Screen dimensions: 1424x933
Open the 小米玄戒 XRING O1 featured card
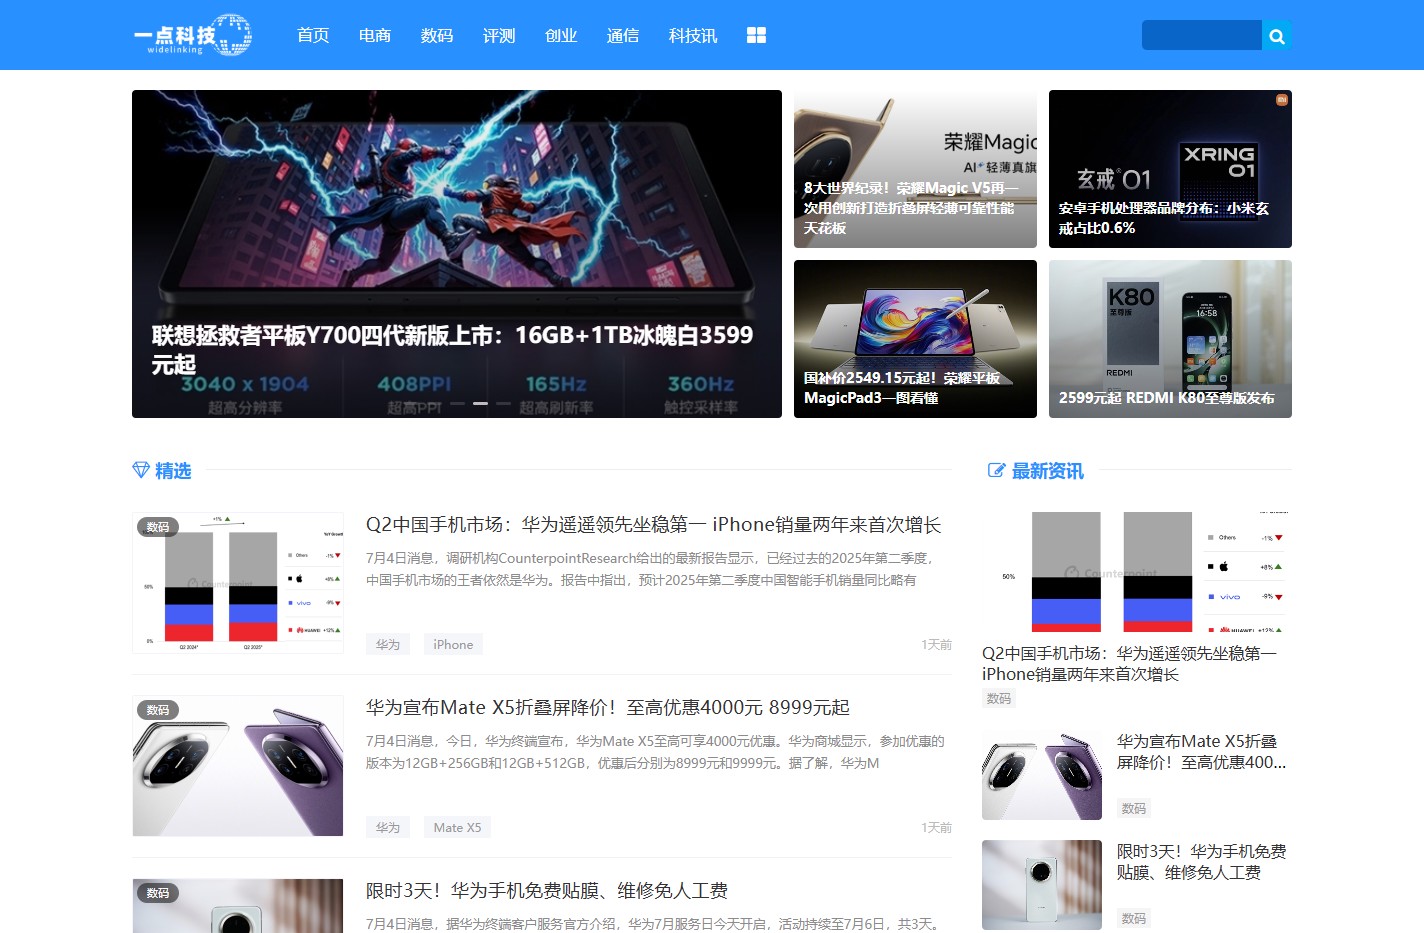click(x=1170, y=169)
